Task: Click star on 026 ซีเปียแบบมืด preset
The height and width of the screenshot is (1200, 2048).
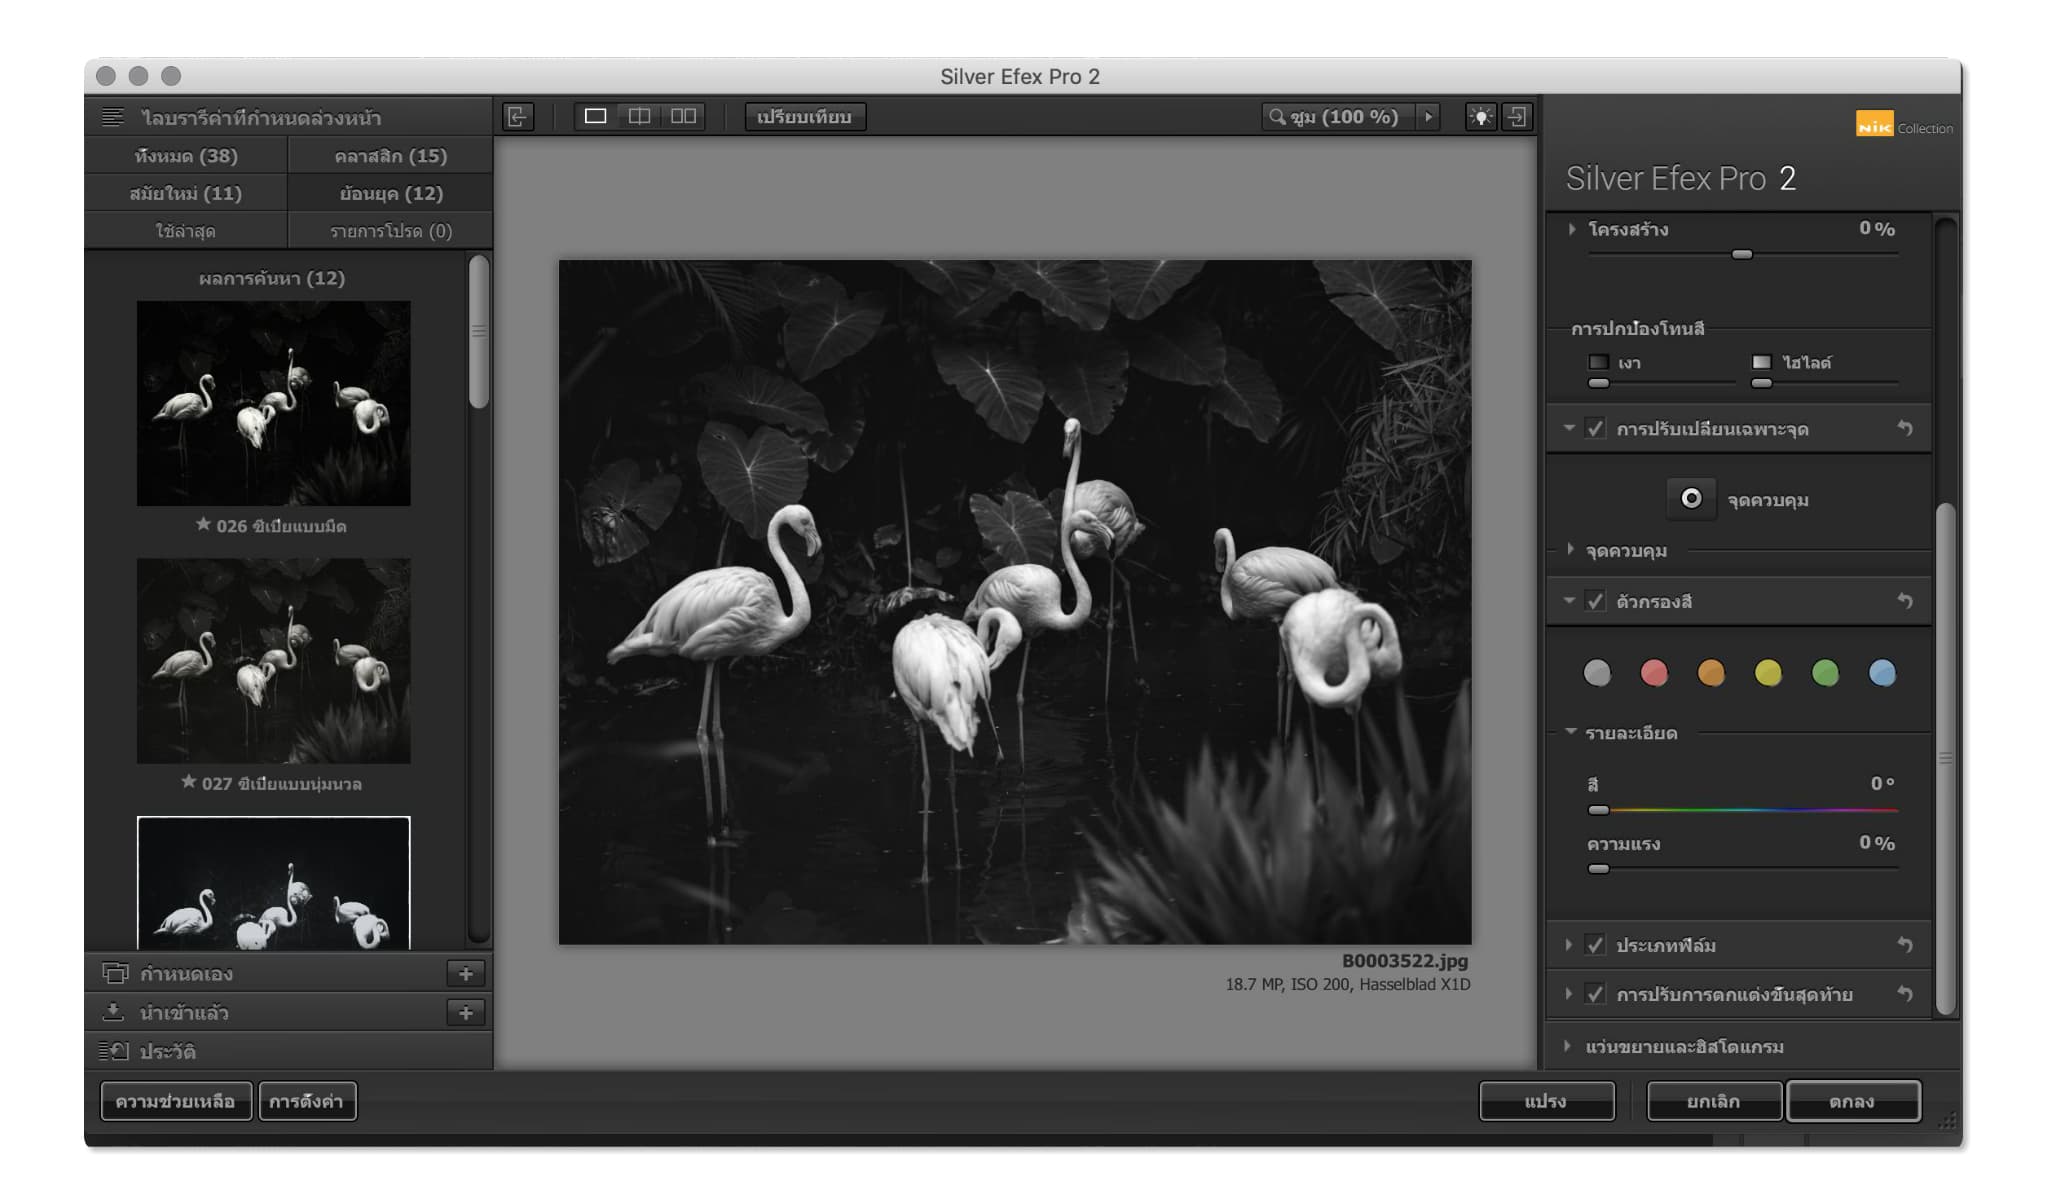Action: point(203,524)
